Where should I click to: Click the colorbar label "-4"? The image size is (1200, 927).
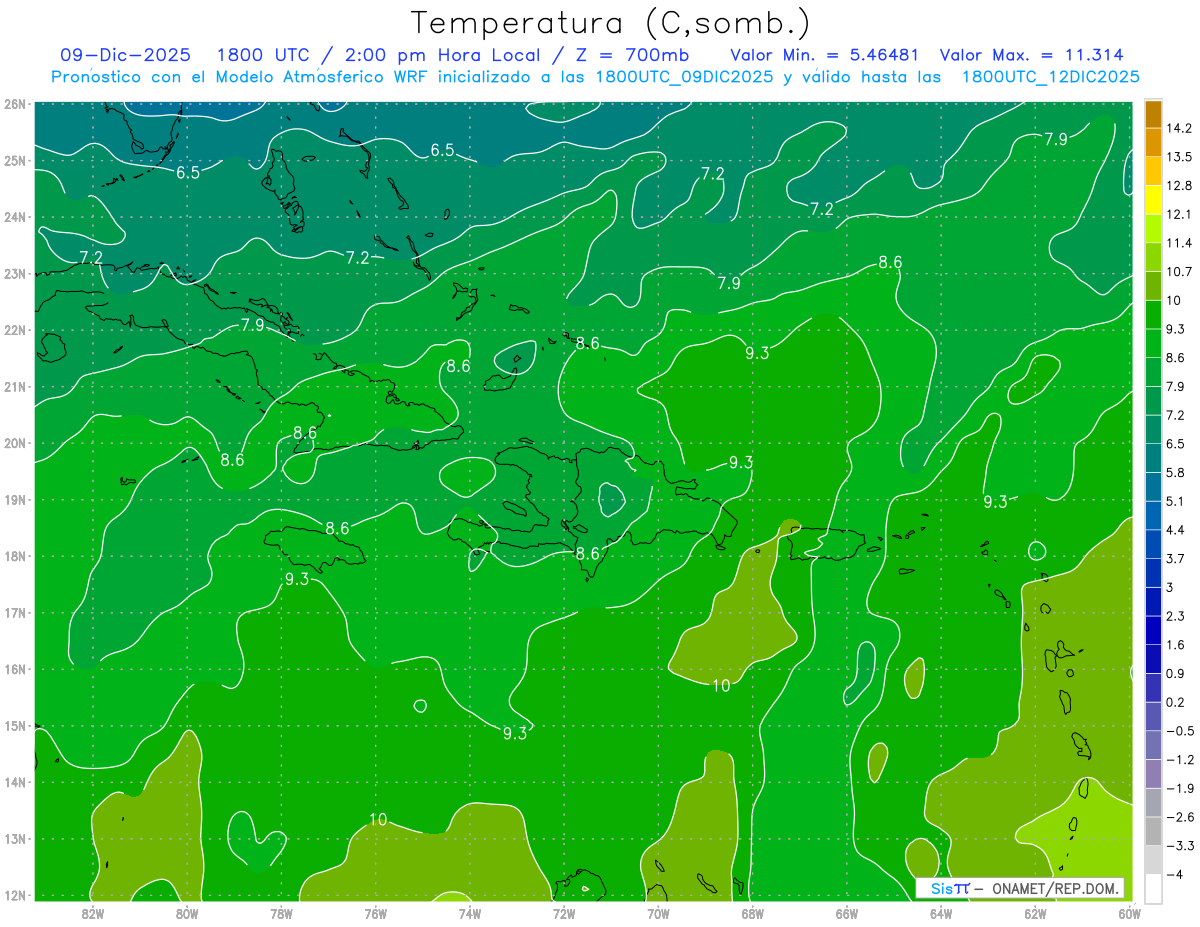pyautogui.click(x=1173, y=874)
